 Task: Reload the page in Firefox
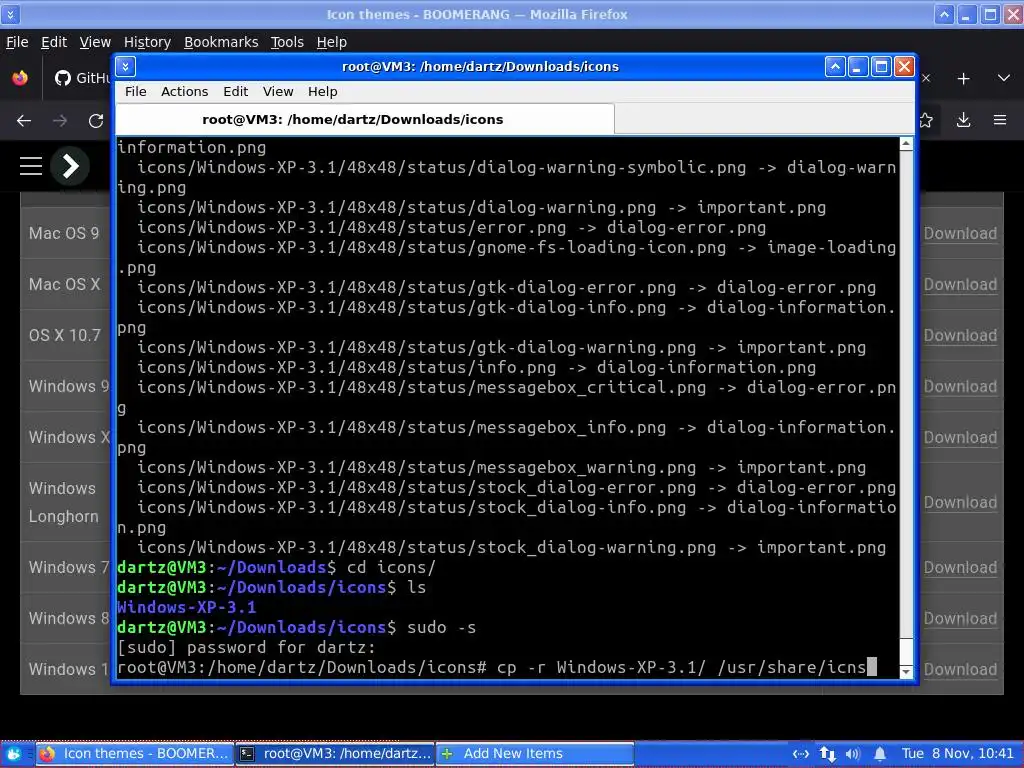click(96, 120)
